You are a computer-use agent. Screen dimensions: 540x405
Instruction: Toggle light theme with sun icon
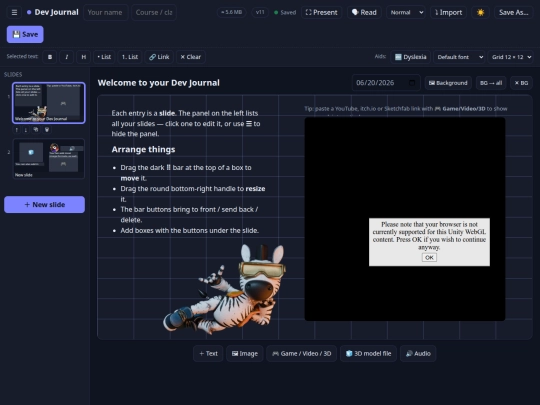coord(480,12)
